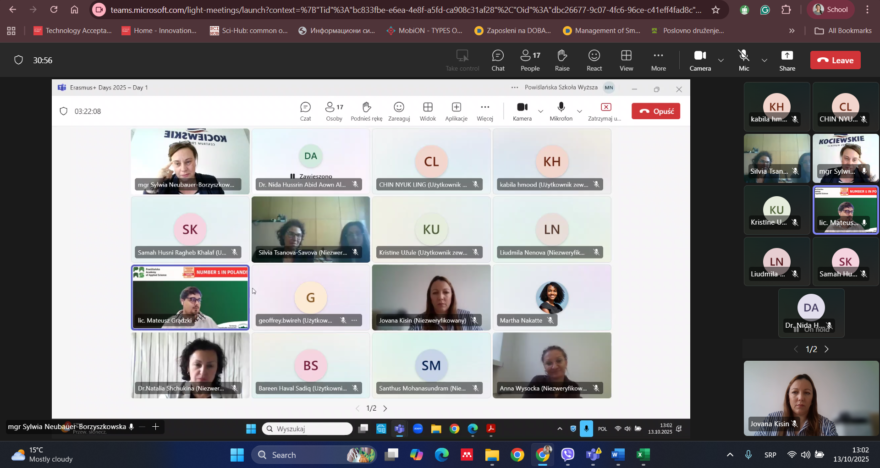Go to next participants page arrow

826,349
